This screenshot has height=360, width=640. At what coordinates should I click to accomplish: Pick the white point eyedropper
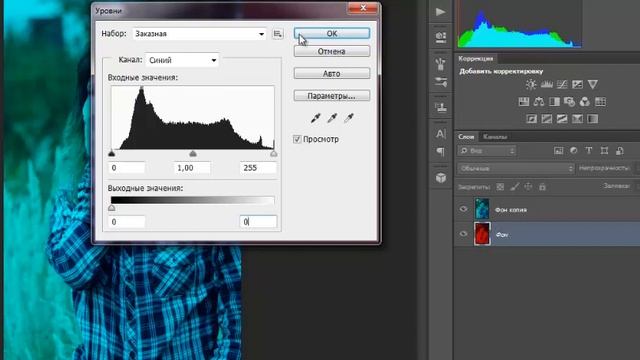(349, 118)
